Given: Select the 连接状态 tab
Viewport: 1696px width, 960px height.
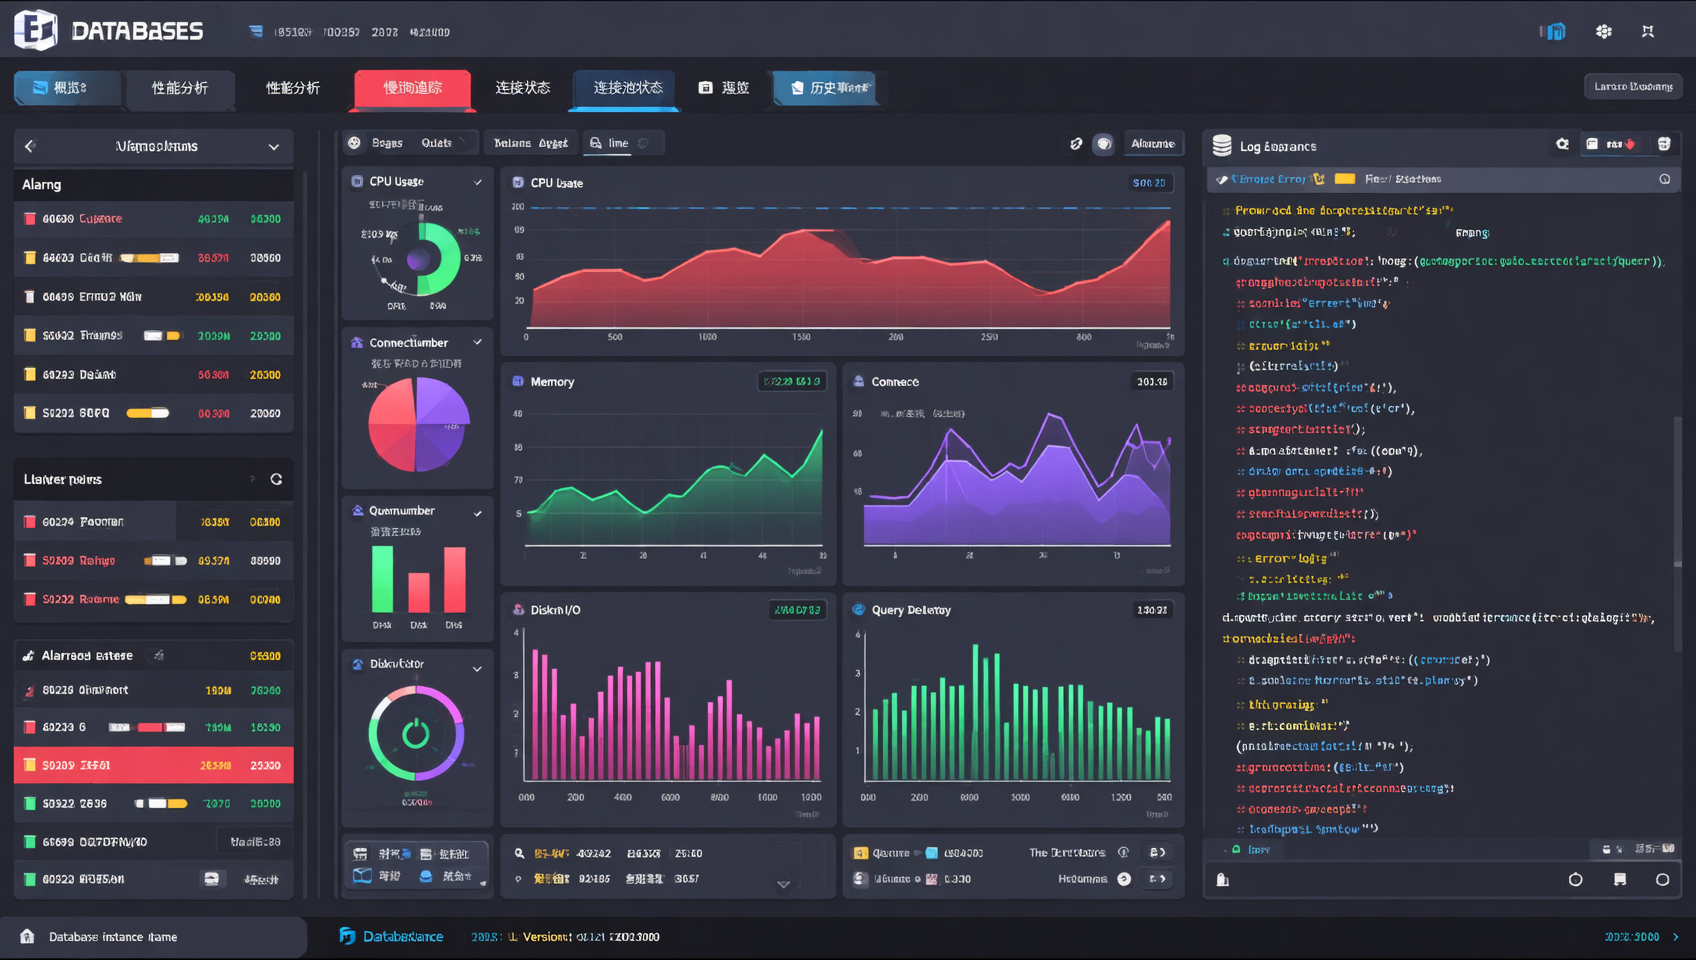Looking at the screenshot, I should click(522, 88).
